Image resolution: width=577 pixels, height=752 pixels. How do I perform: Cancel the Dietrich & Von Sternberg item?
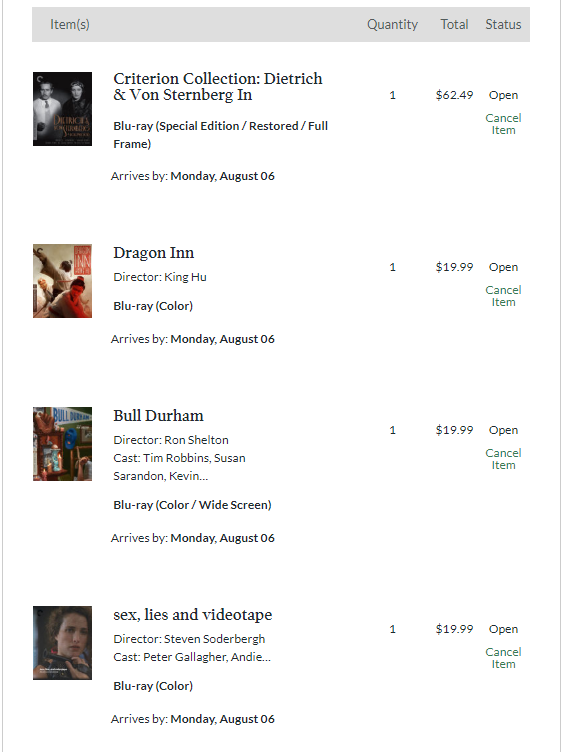[x=503, y=124]
